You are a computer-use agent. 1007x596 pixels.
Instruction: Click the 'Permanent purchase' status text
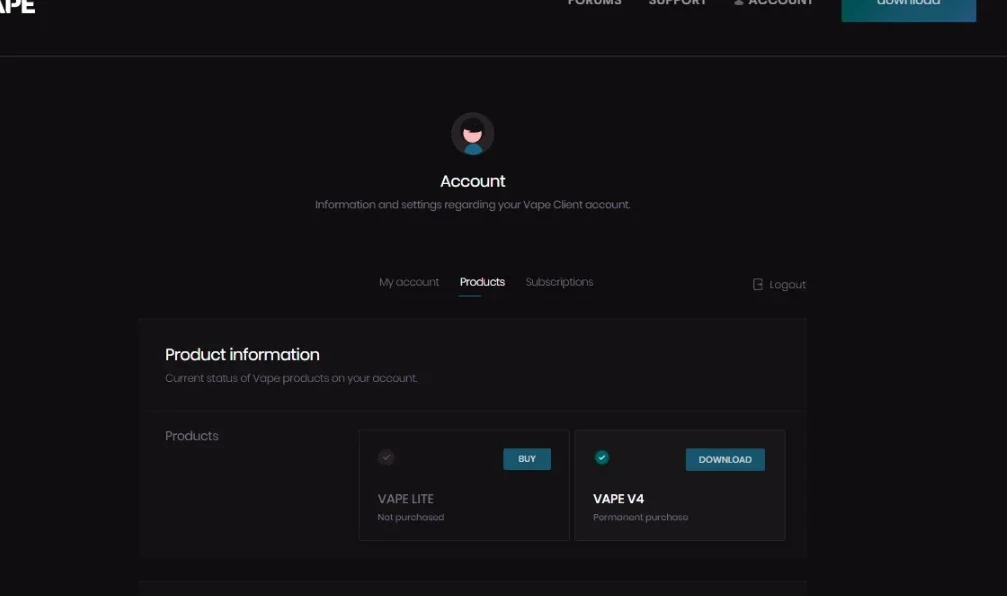click(x=640, y=517)
